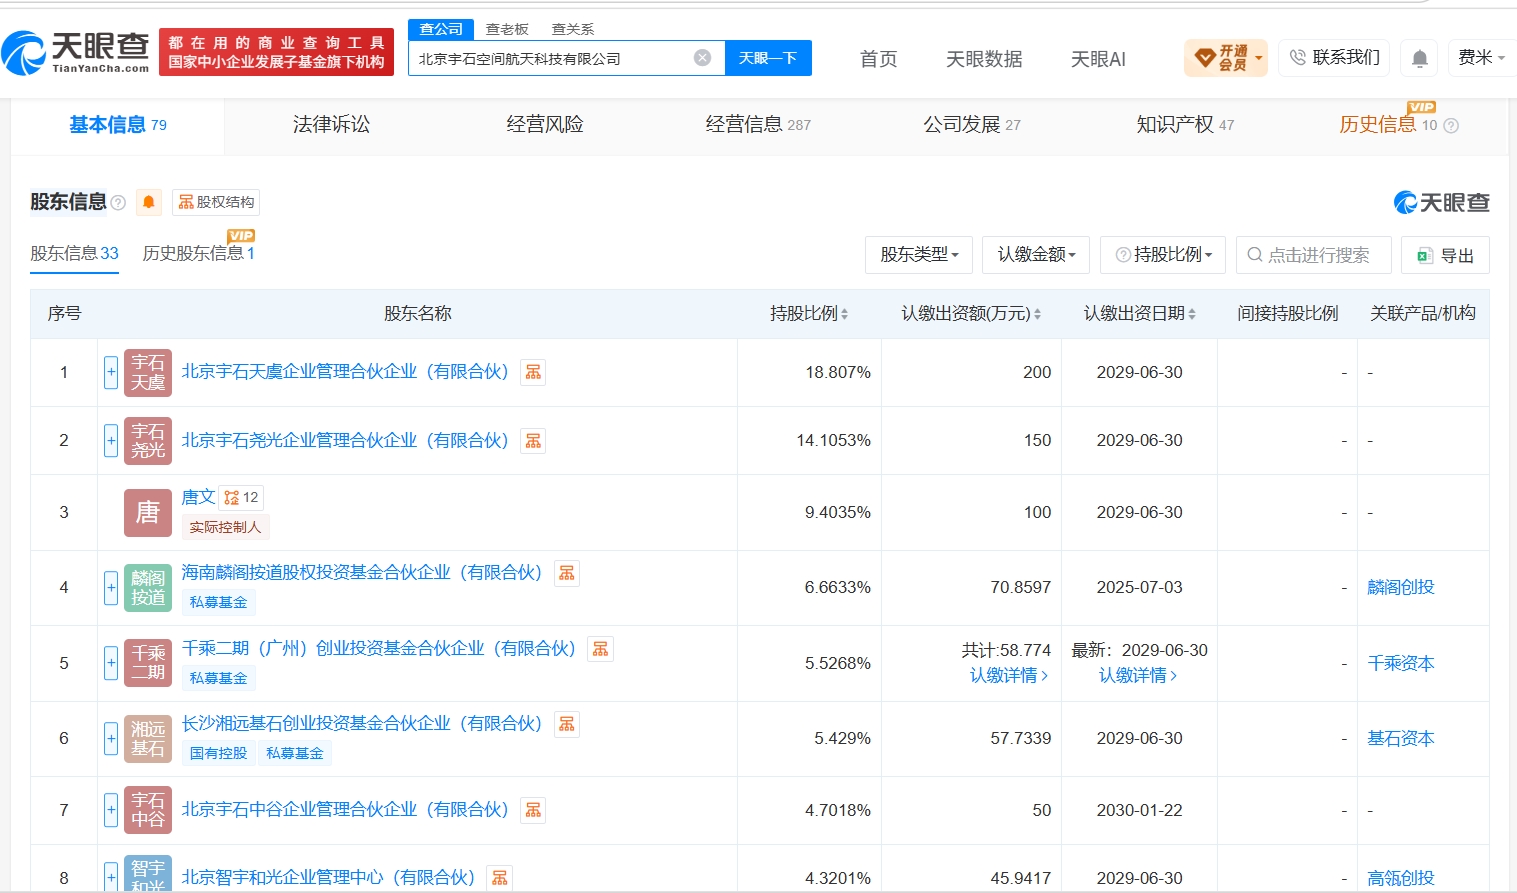Viewport: 1517px width, 893px height.
Task: Open the 唐文 shareholder link
Action: [x=198, y=497]
